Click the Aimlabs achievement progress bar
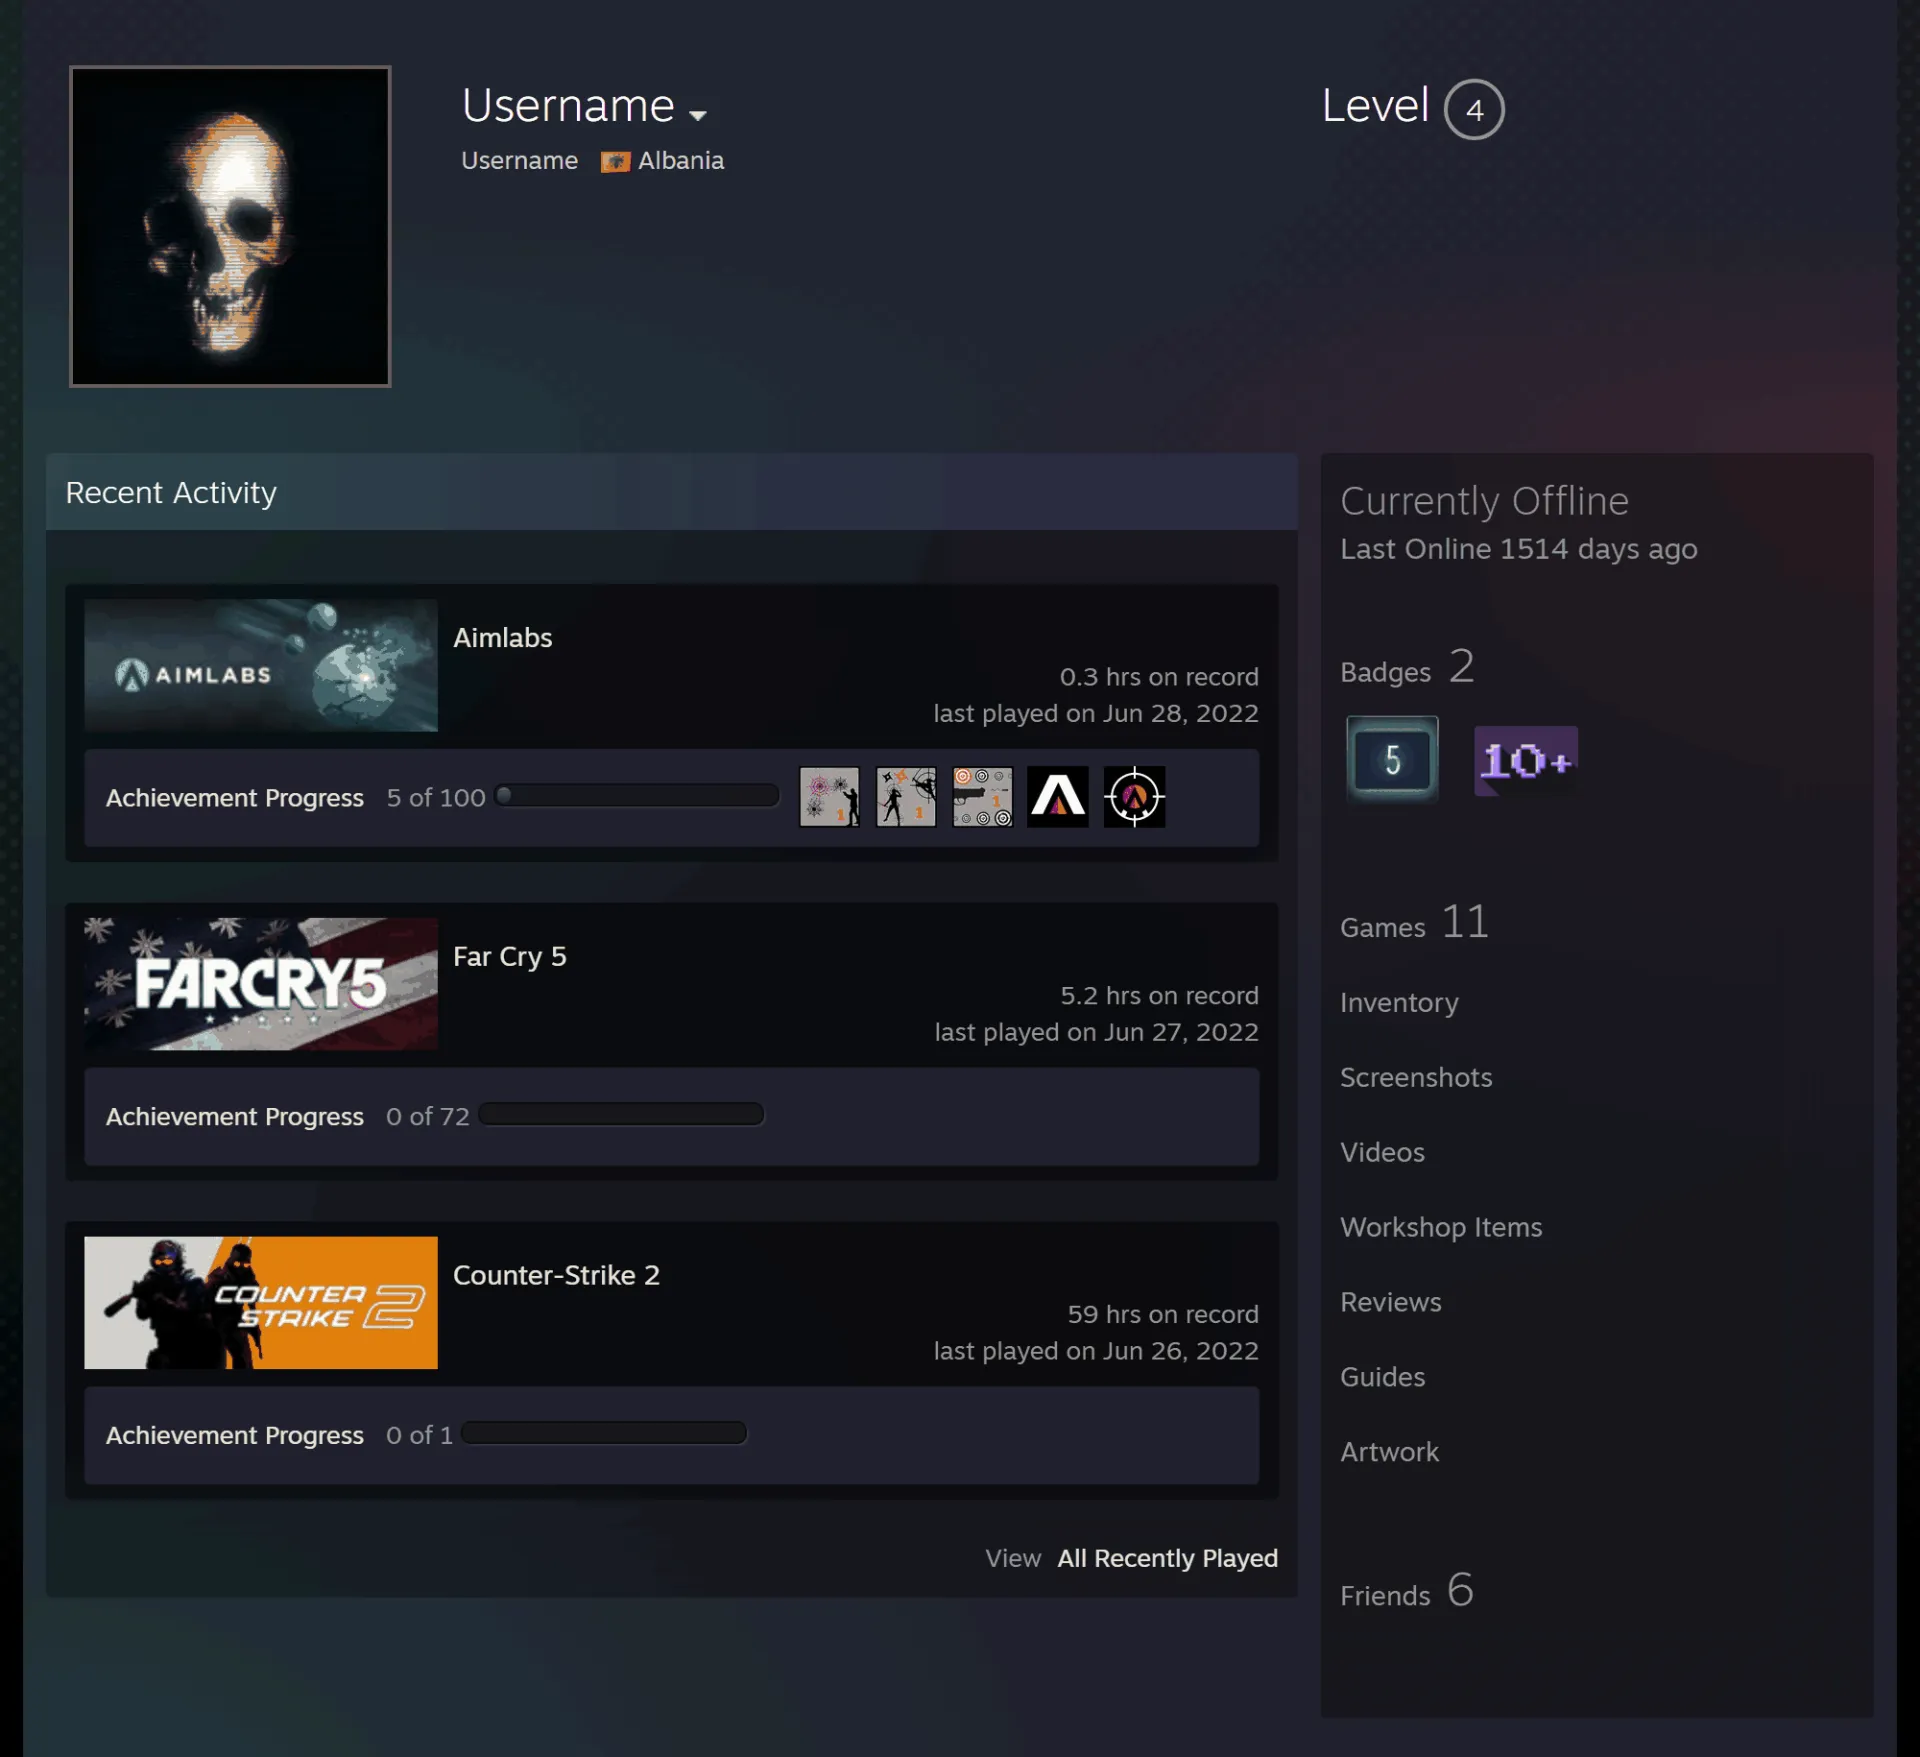Viewport: 1920px width, 1757px height. point(637,796)
